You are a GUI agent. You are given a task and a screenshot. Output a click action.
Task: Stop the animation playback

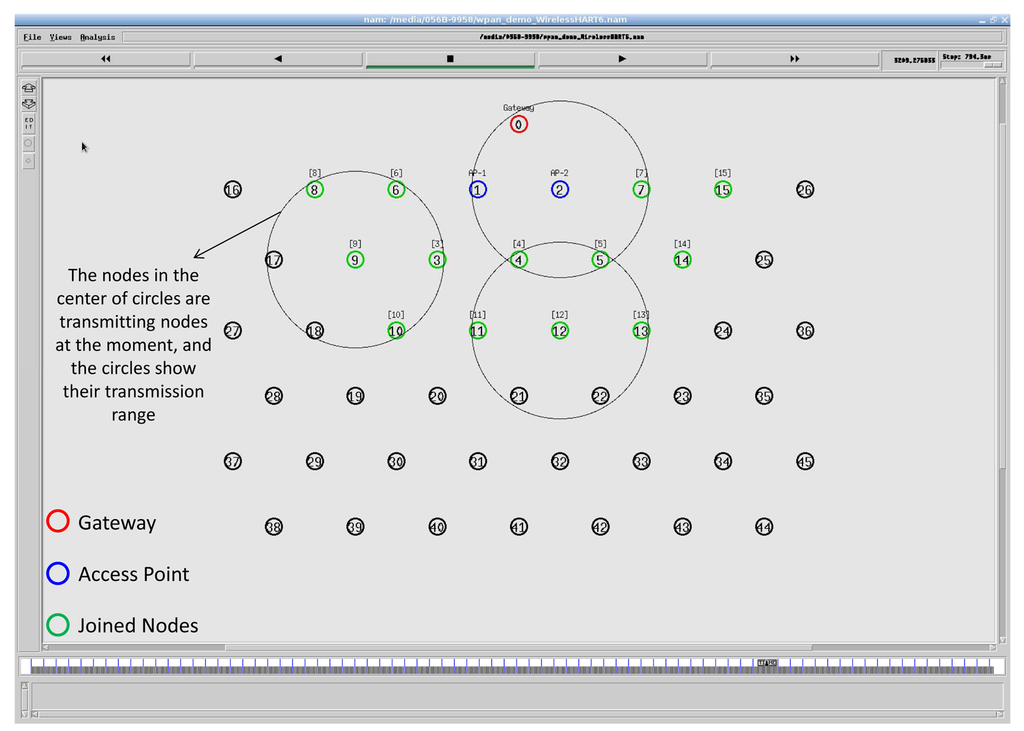tap(450, 59)
